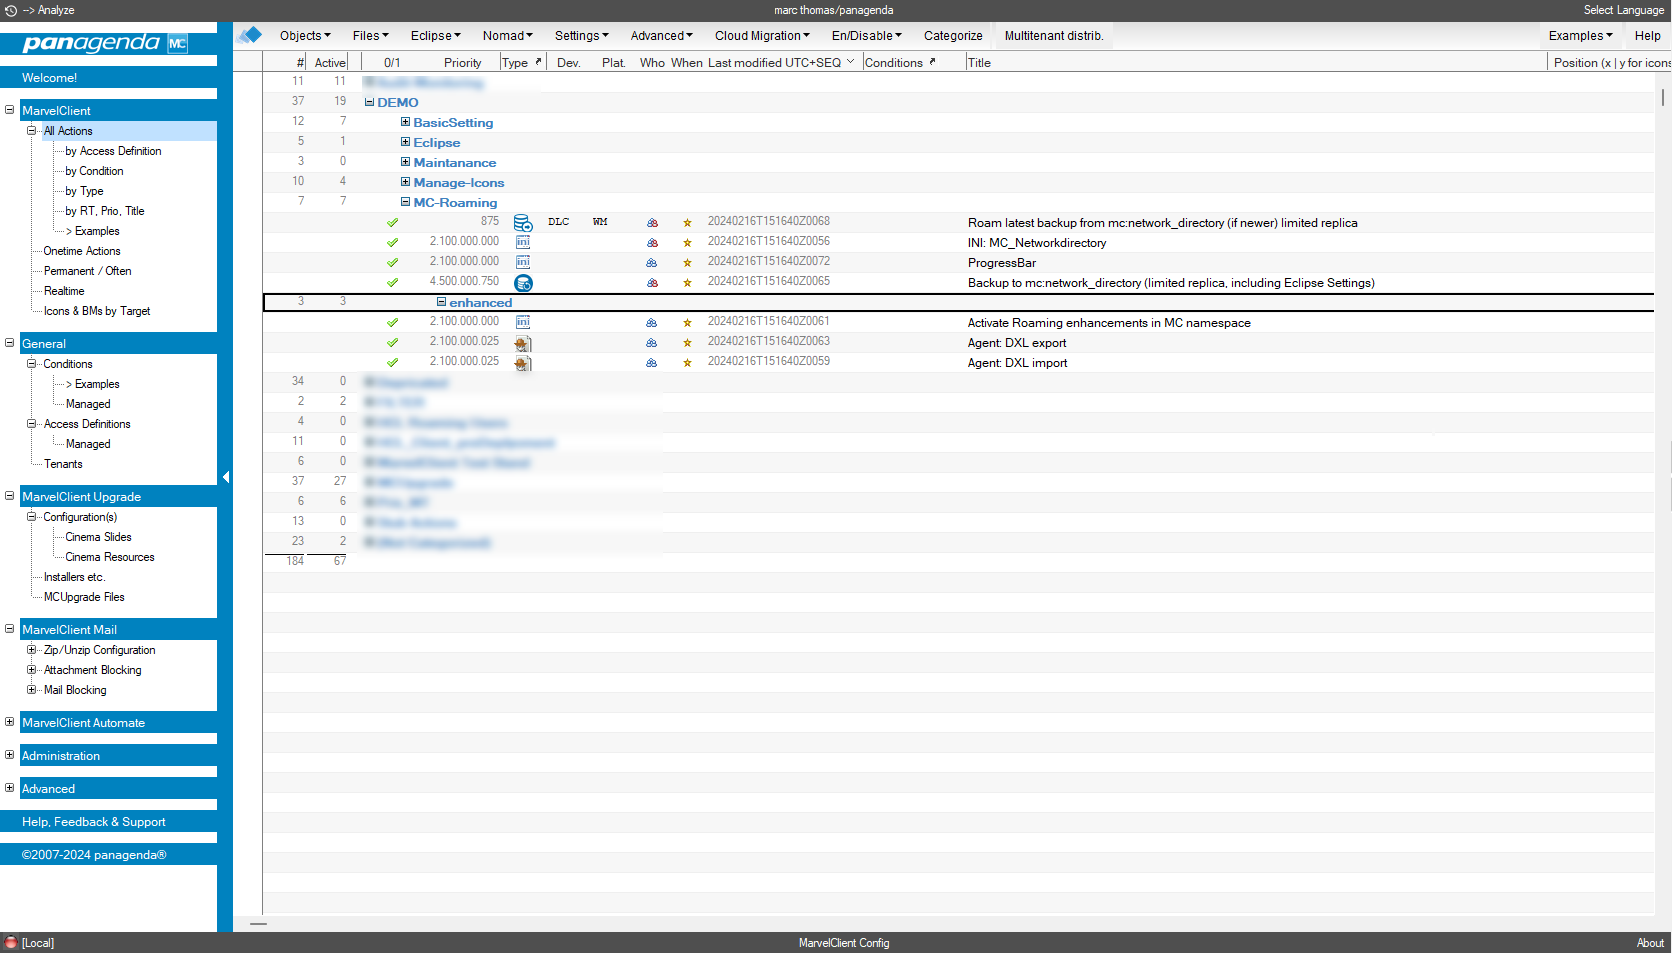
Task: Click the red [Local] status icon
Action: tap(10, 943)
